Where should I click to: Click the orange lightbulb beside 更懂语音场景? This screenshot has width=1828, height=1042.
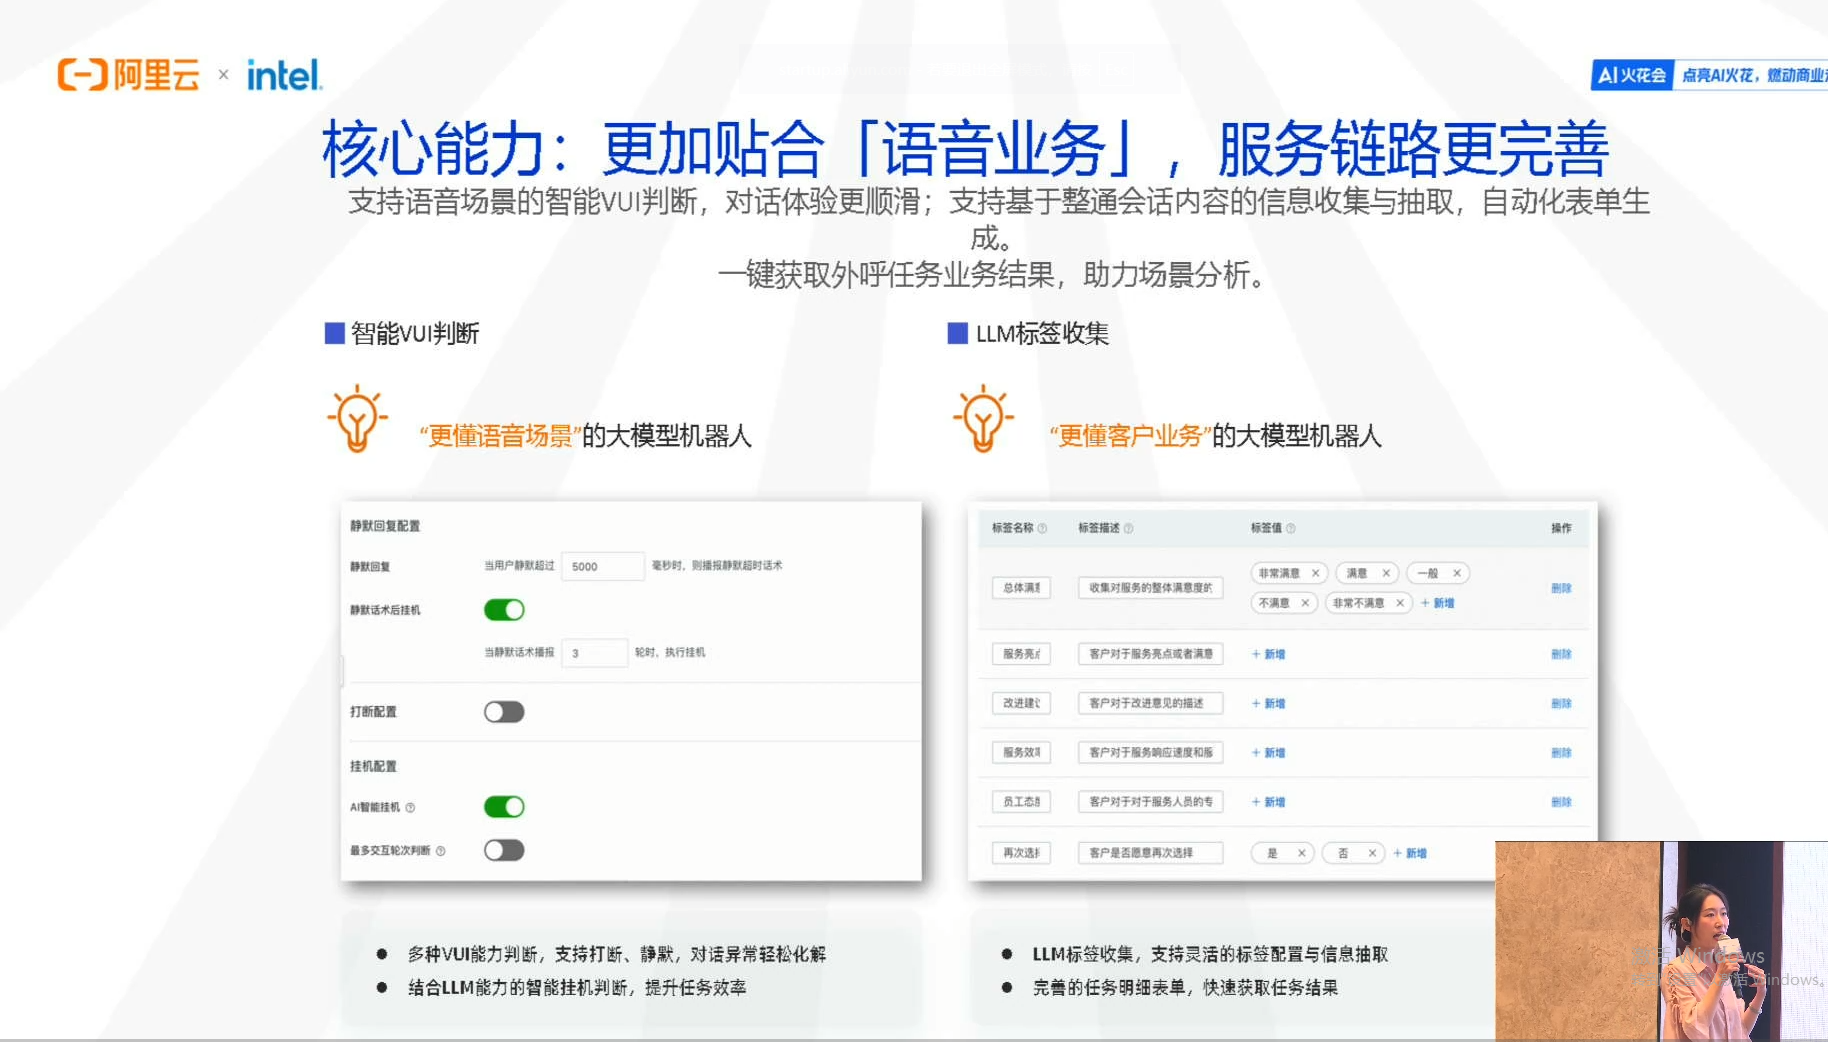(x=355, y=420)
